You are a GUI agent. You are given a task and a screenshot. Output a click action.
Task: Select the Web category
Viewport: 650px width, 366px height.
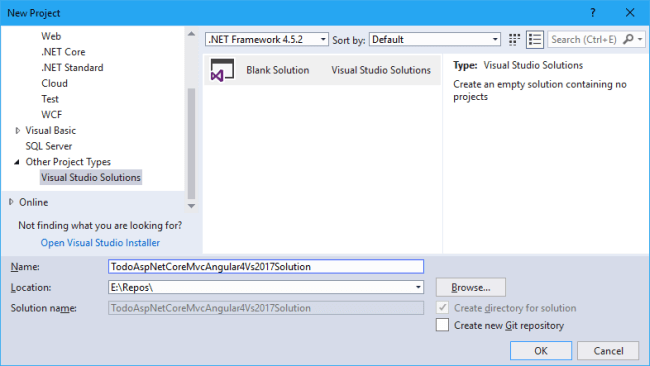click(x=51, y=36)
